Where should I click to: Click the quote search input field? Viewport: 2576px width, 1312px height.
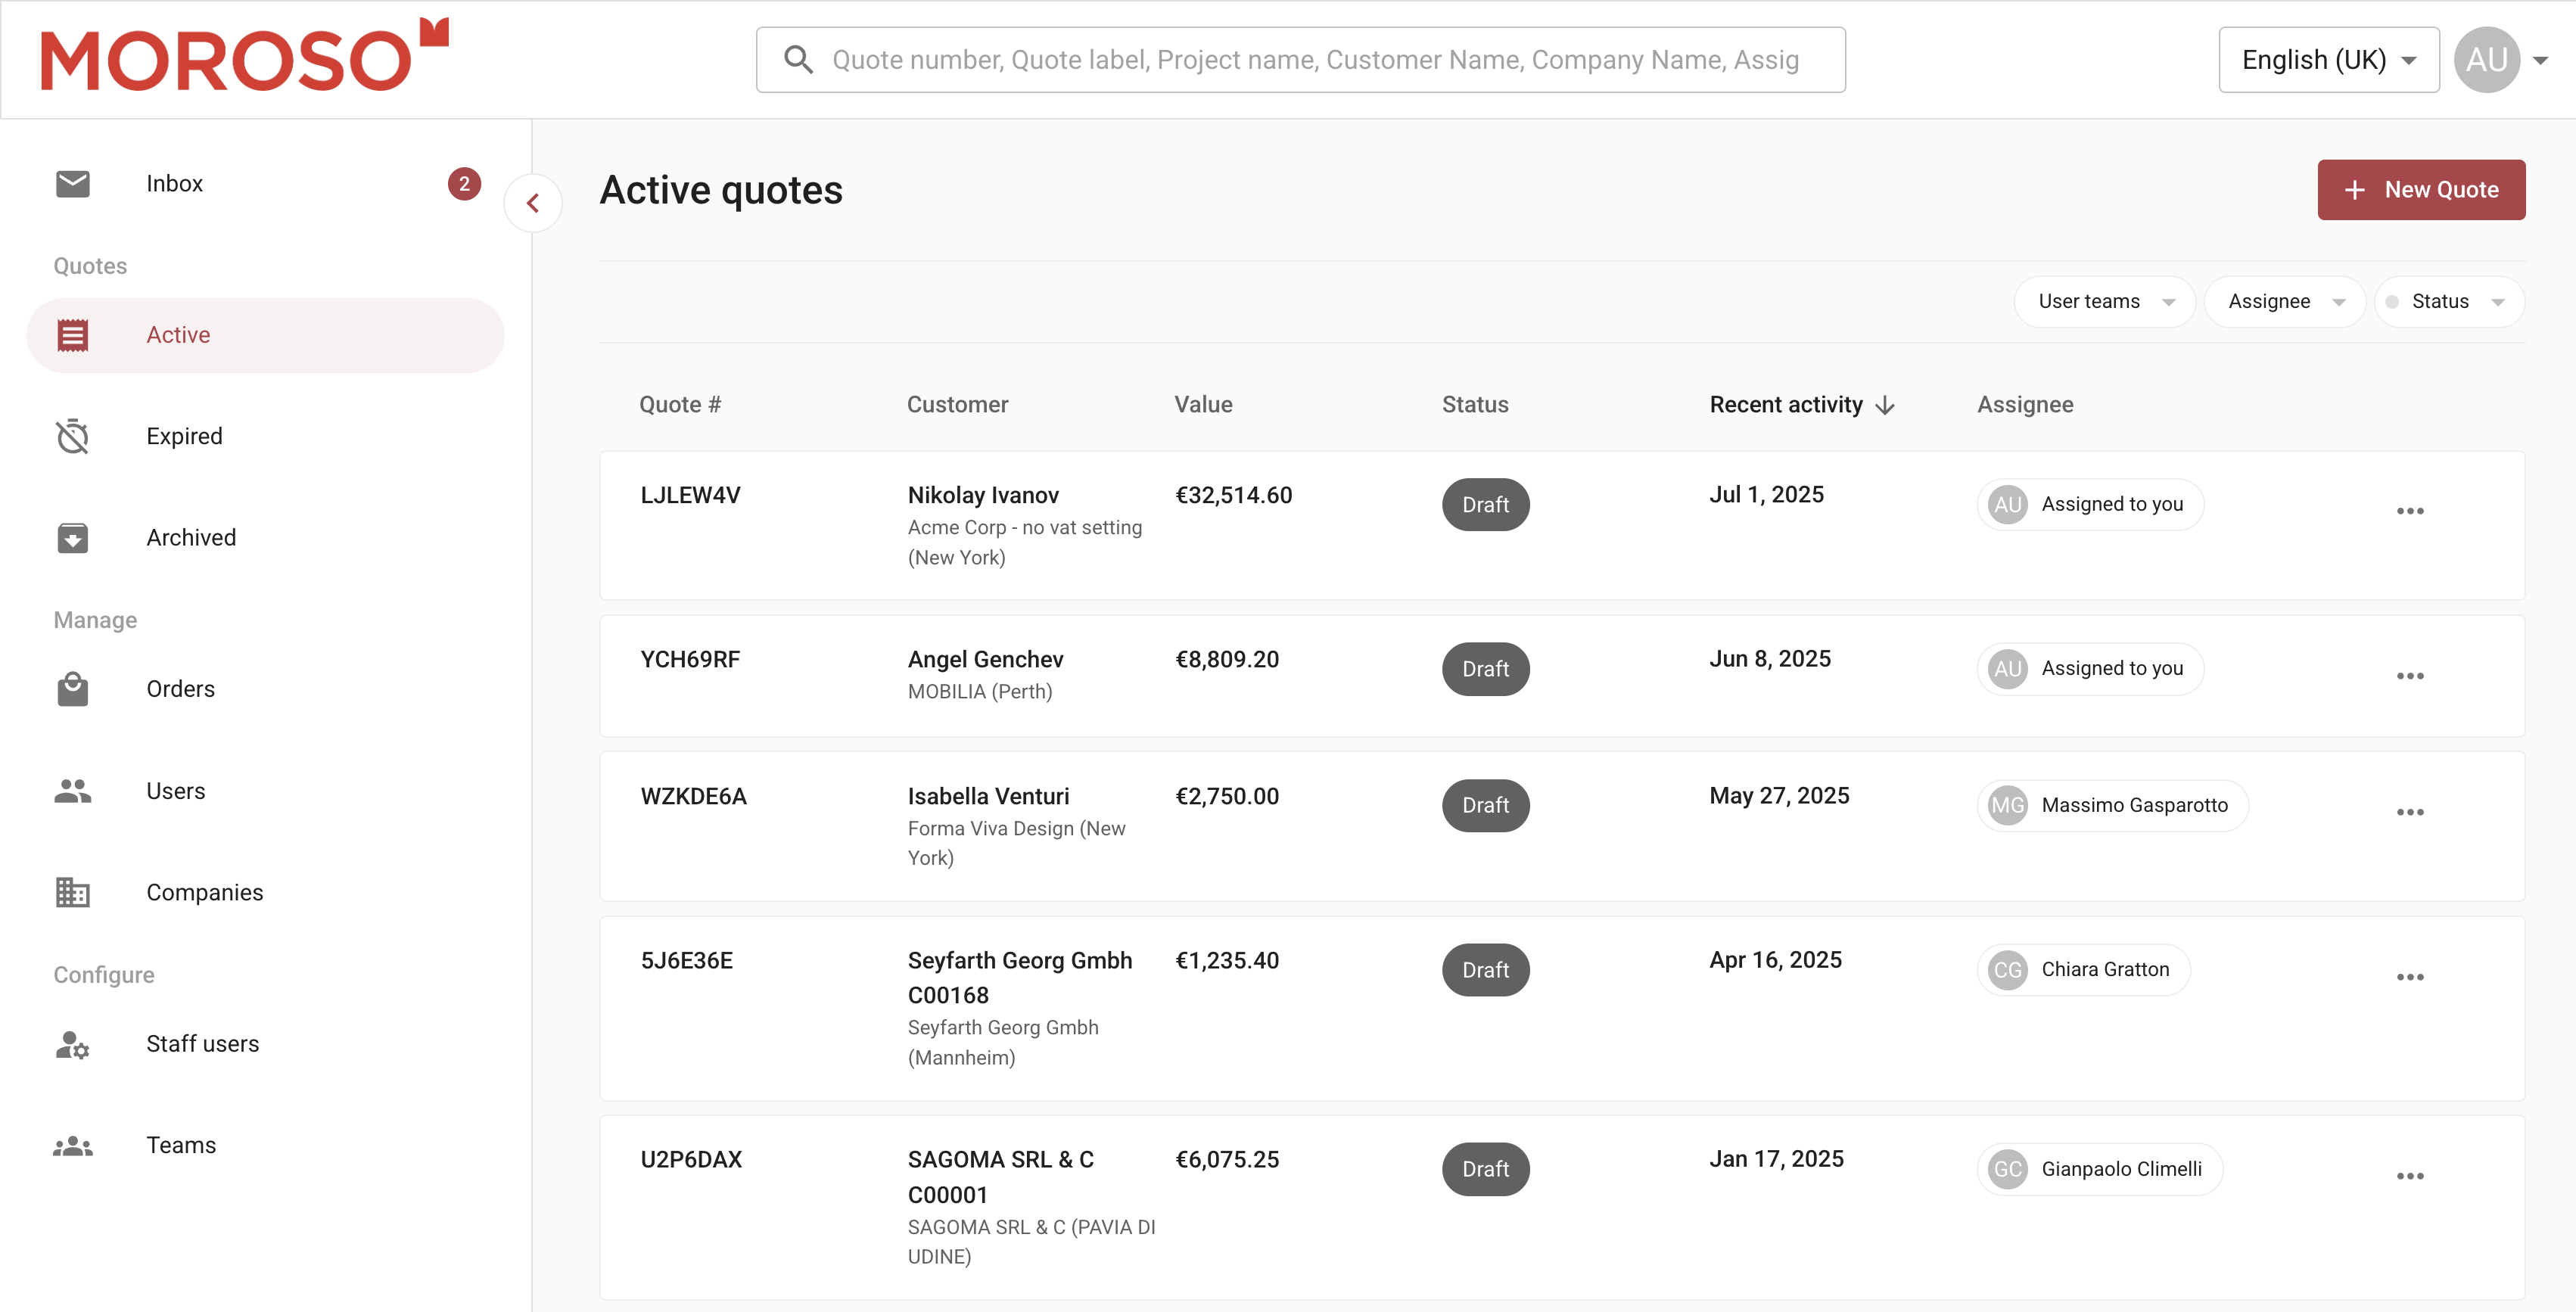[1314, 60]
